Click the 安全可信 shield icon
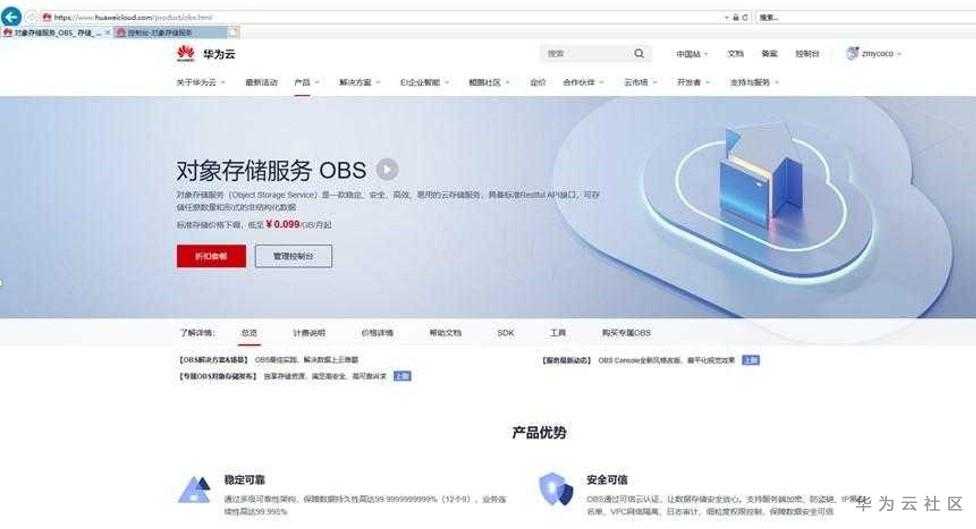The image size is (976, 529). (x=555, y=489)
